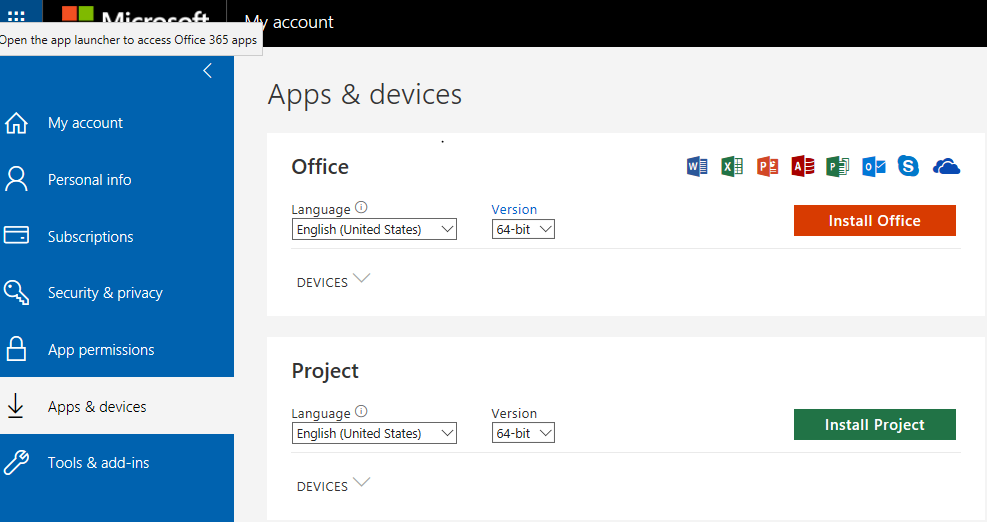Click the person icon for Personal info
The width and height of the screenshot is (987, 522).
pyautogui.click(x=16, y=179)
